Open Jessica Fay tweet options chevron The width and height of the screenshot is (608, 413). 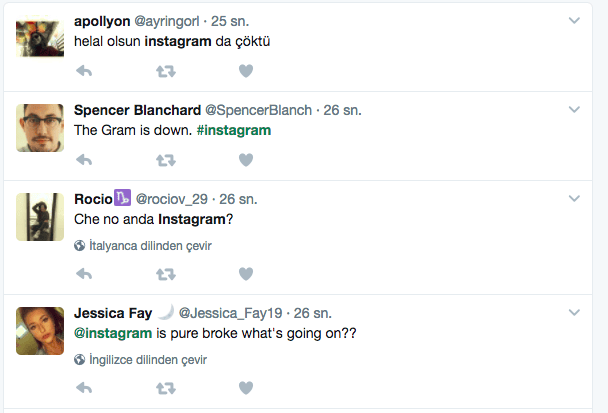(574, 312)
